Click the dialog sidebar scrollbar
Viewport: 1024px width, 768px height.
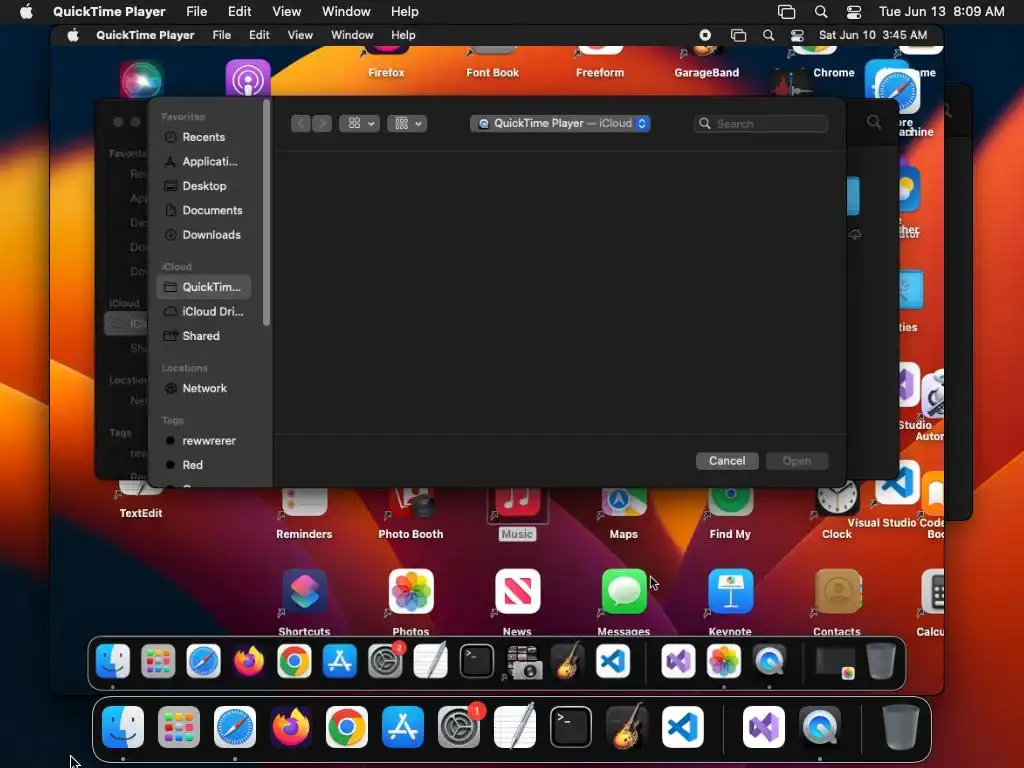(266, 212)
